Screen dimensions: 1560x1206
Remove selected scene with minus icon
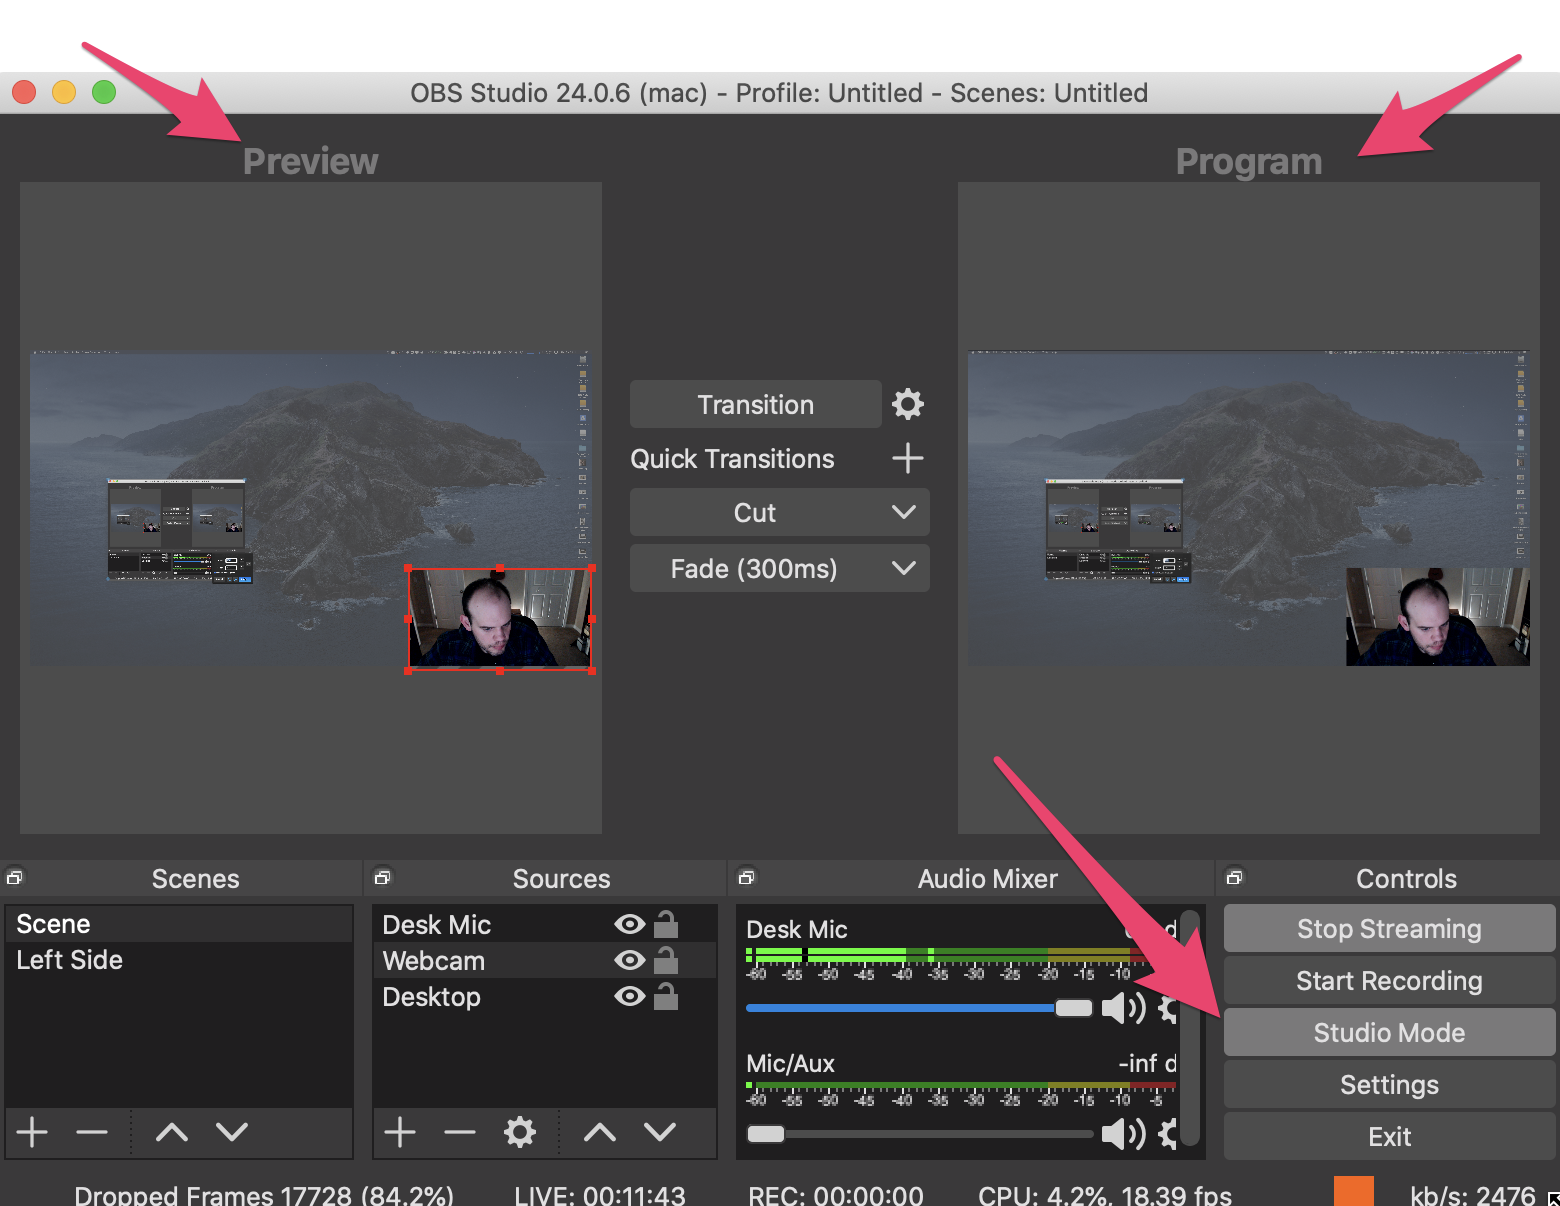coord(92,1132)
